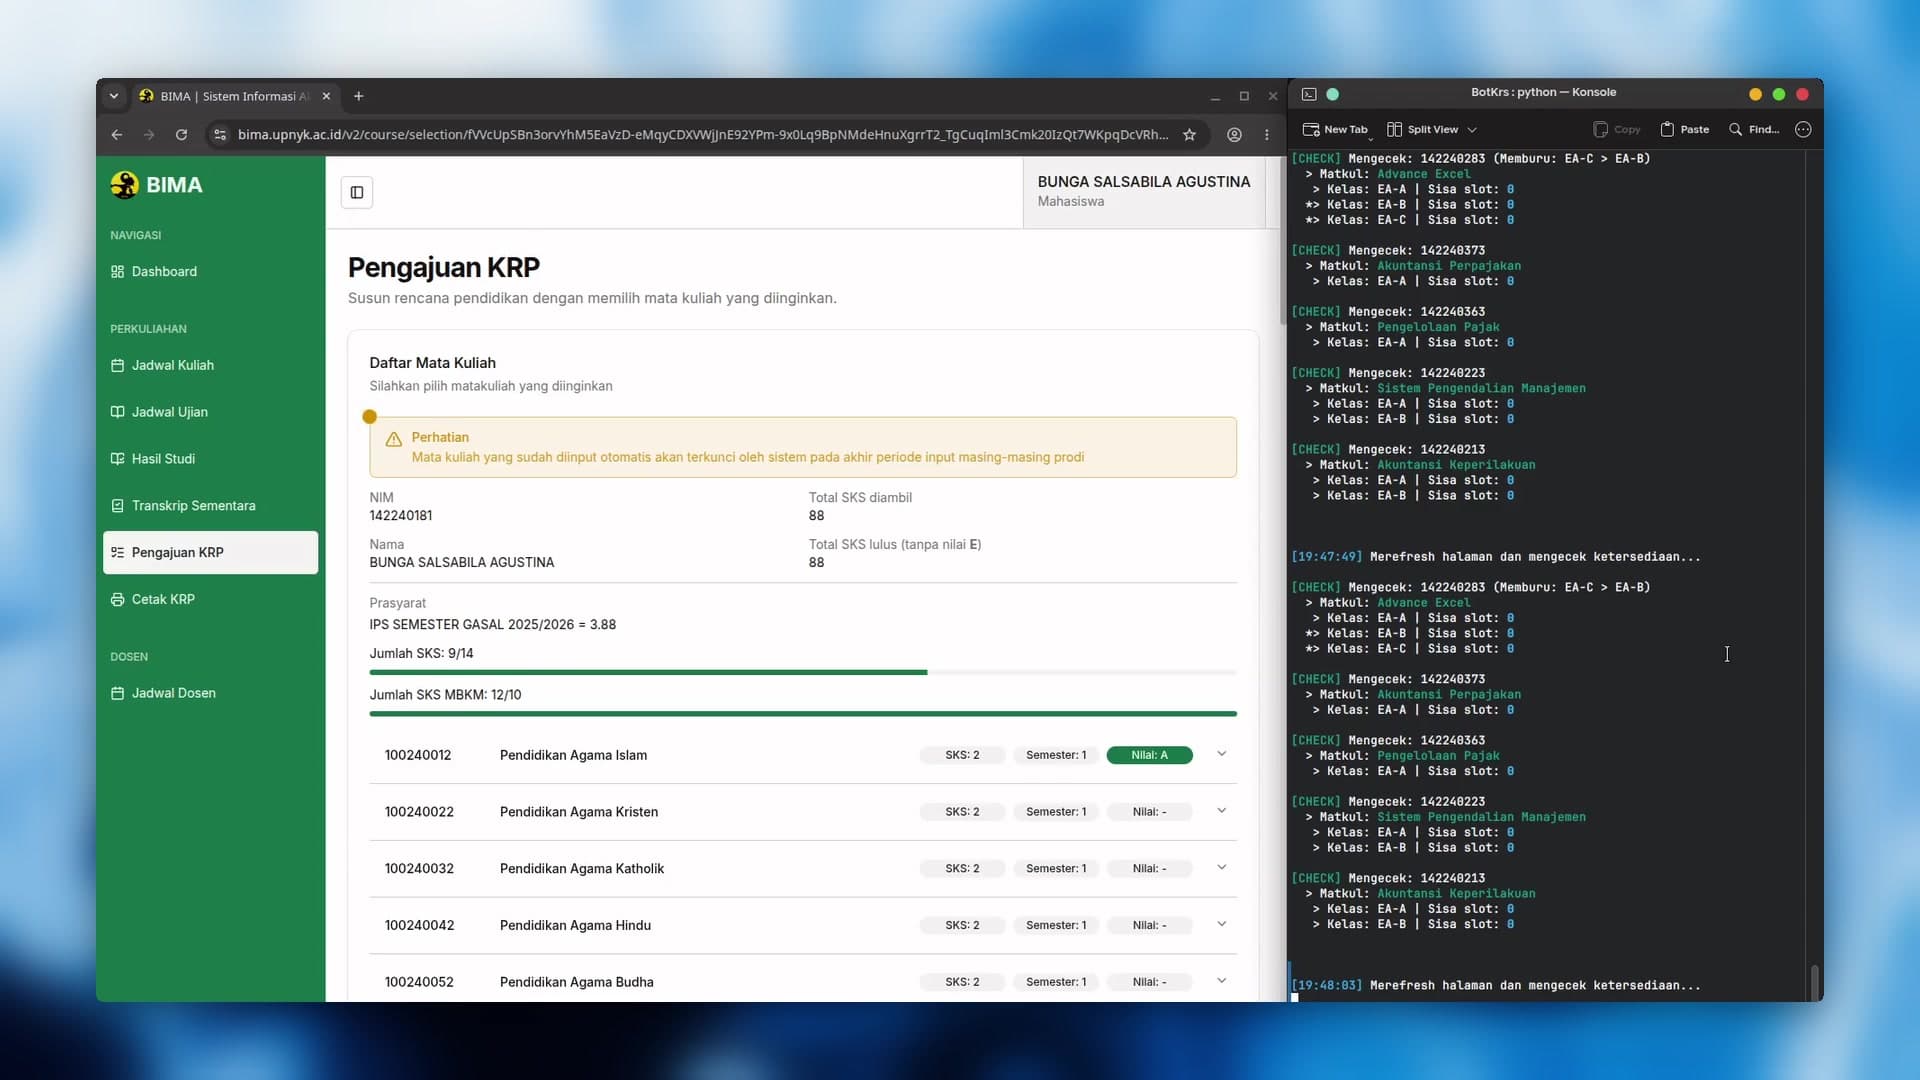The image size is (1920, 1080).
Task: Open Jadwal Dosen page
Action: coord(210,693)
